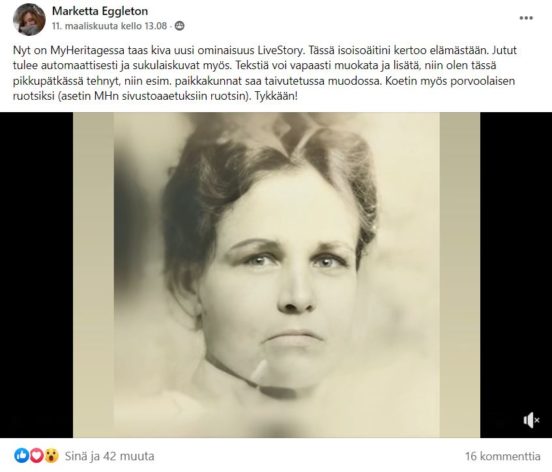Click the word "MyHeritagessa" in the post
This screenshot has width=552, height=472.
click(x=87, y=50)
